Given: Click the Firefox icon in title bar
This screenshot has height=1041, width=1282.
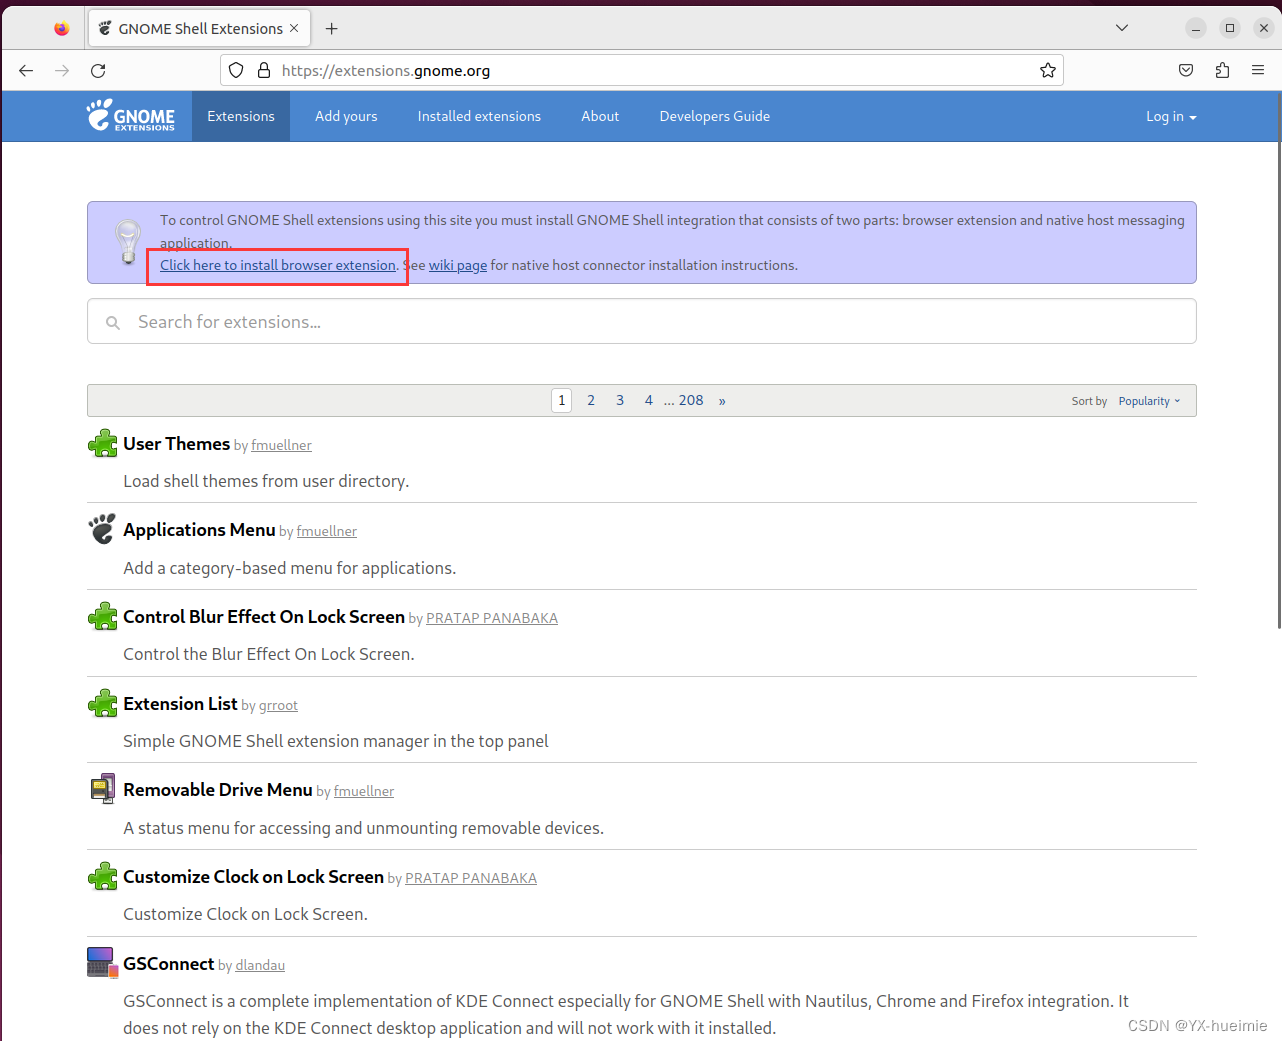Looking at the screenshot, I should (x=62, y=29).
